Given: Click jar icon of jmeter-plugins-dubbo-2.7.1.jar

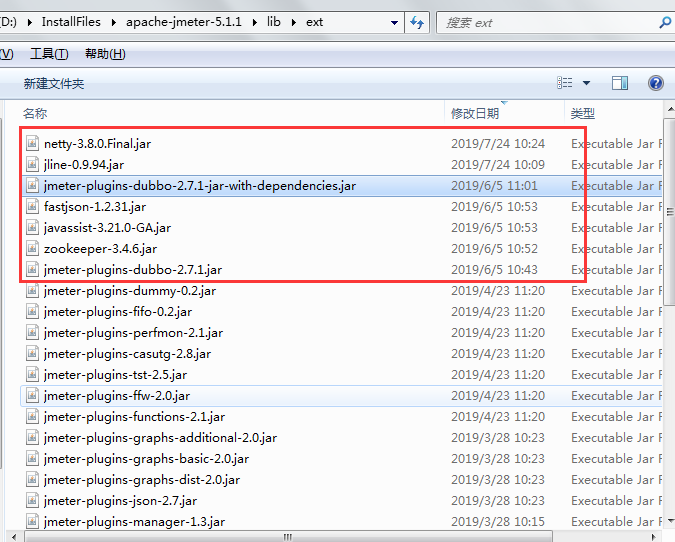Looking at the screenshot, I should [x=32, y=269].
